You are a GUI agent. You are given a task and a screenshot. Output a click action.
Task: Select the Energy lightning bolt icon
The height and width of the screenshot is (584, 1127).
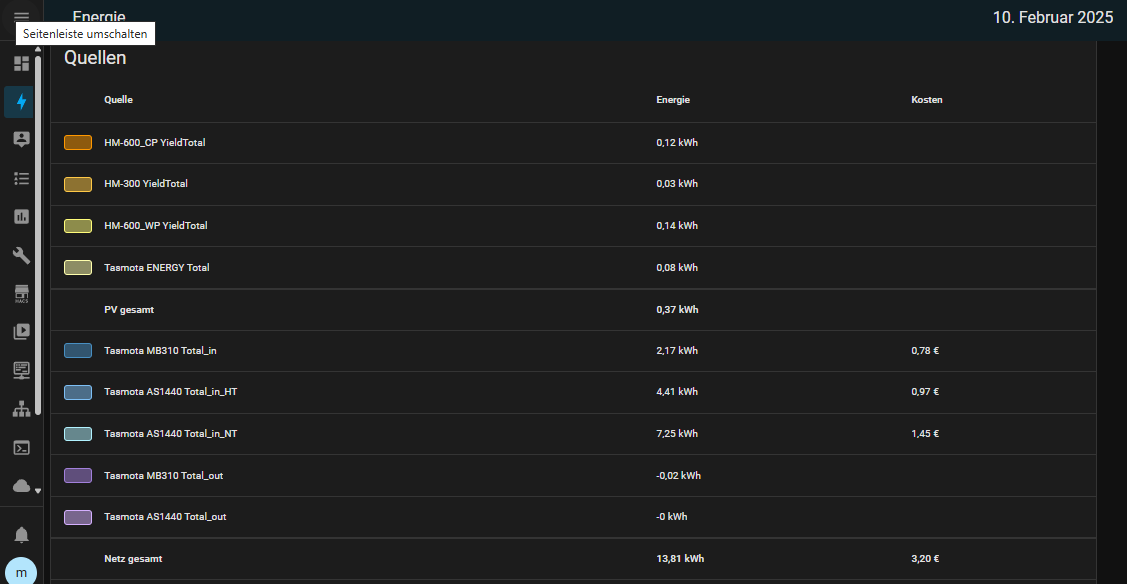(x=21, y=102)
